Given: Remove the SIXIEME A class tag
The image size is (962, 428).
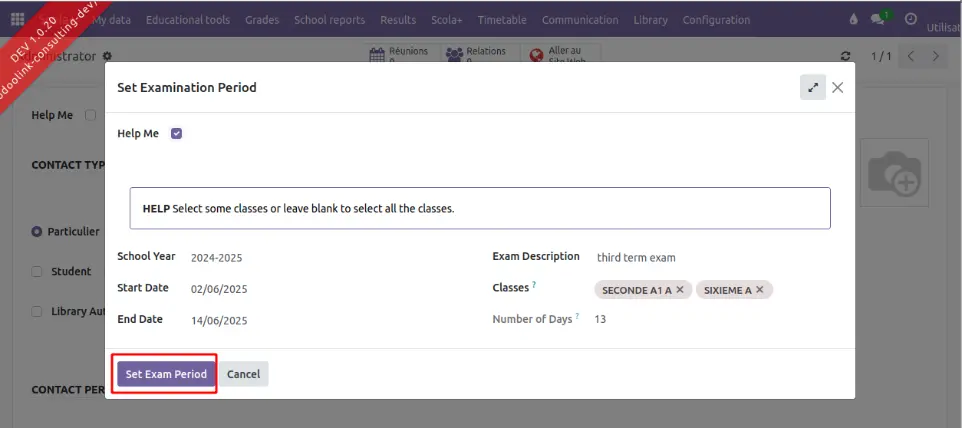Looking at the screenshot, I should [x=760, y=290].
